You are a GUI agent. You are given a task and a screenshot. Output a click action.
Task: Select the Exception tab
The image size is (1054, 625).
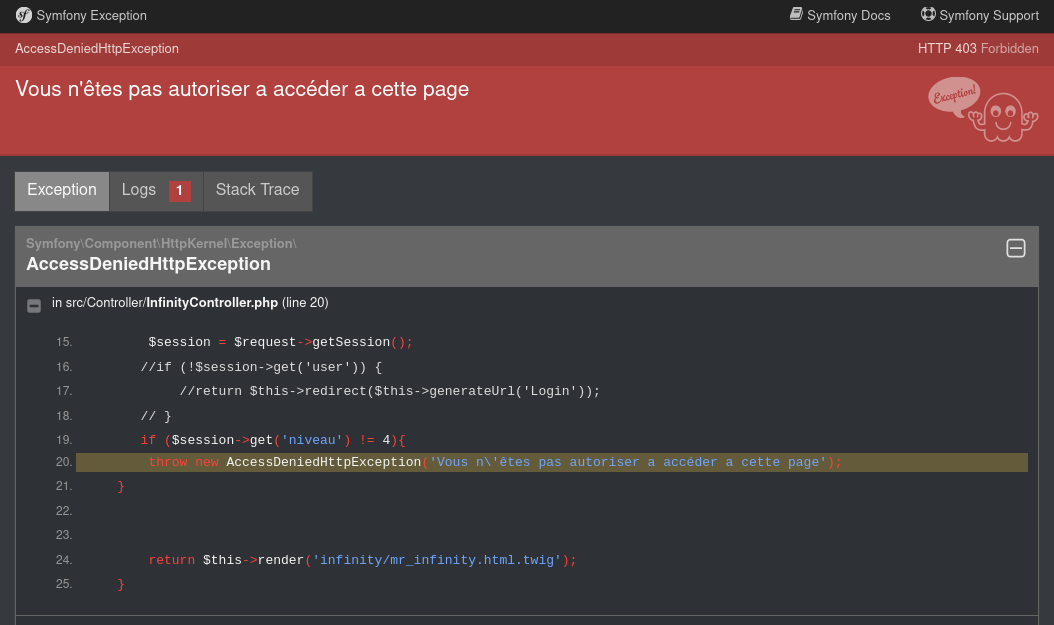[61, 190]
